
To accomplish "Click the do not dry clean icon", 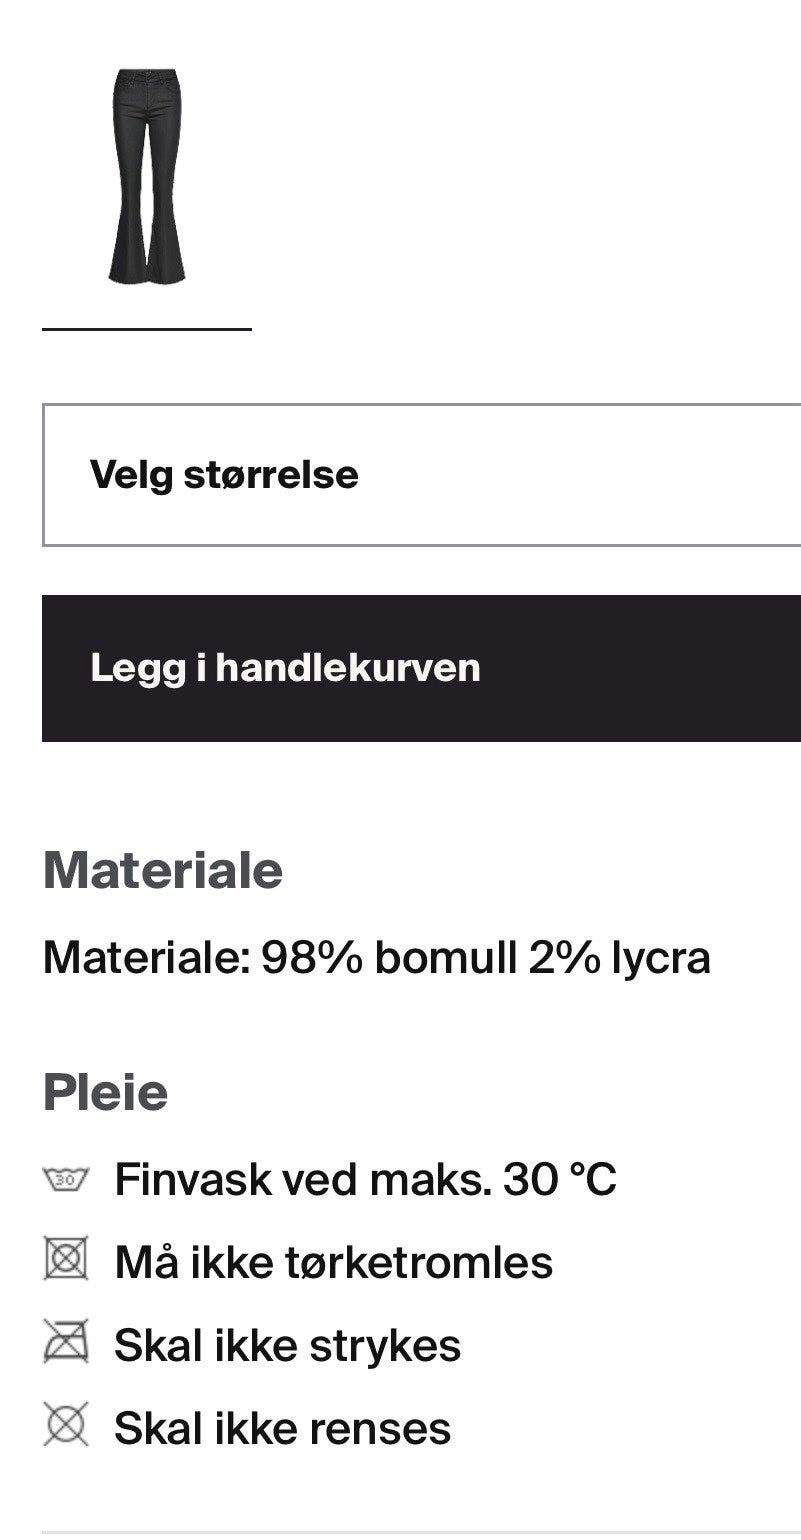I will [66, 1425].
